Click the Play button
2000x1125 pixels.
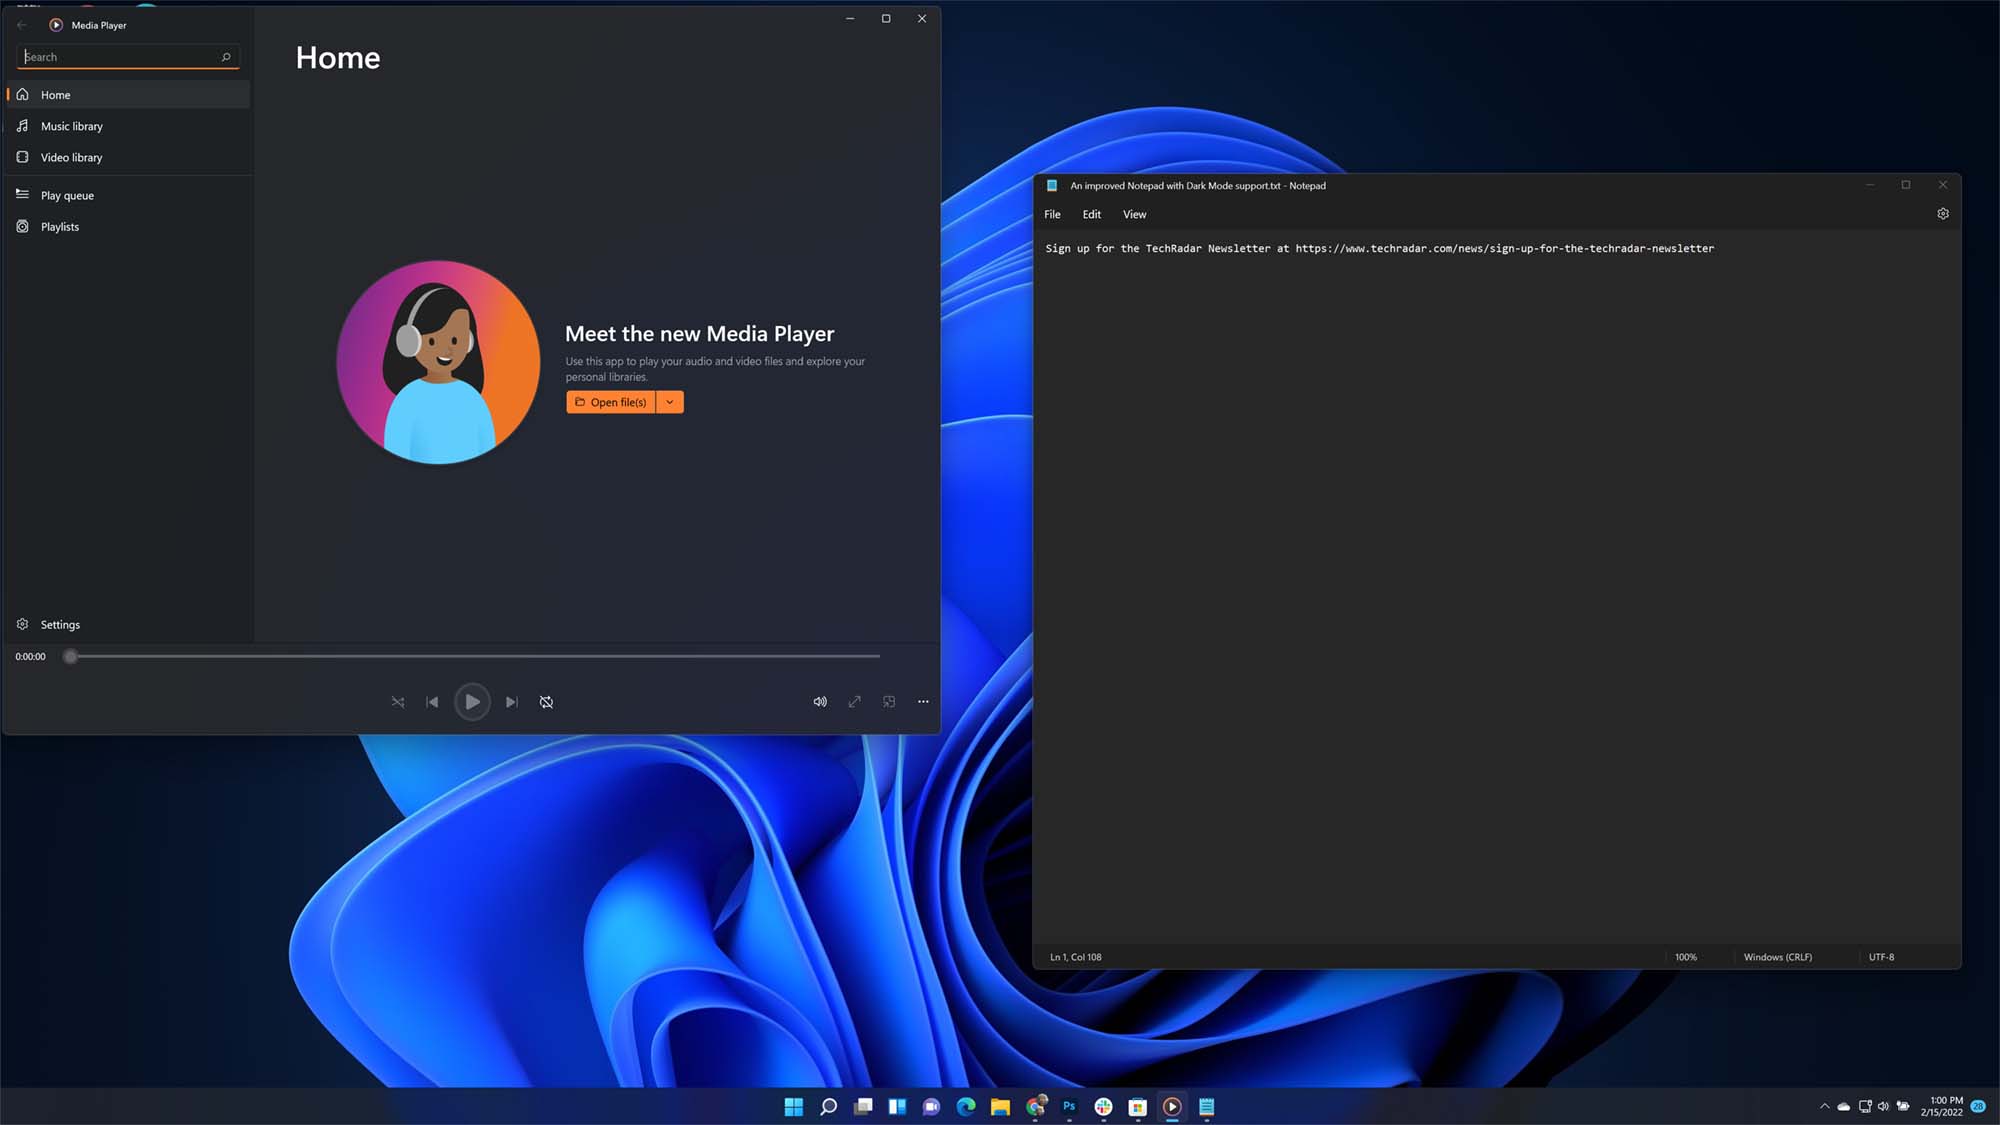click(x=472, y=702)
